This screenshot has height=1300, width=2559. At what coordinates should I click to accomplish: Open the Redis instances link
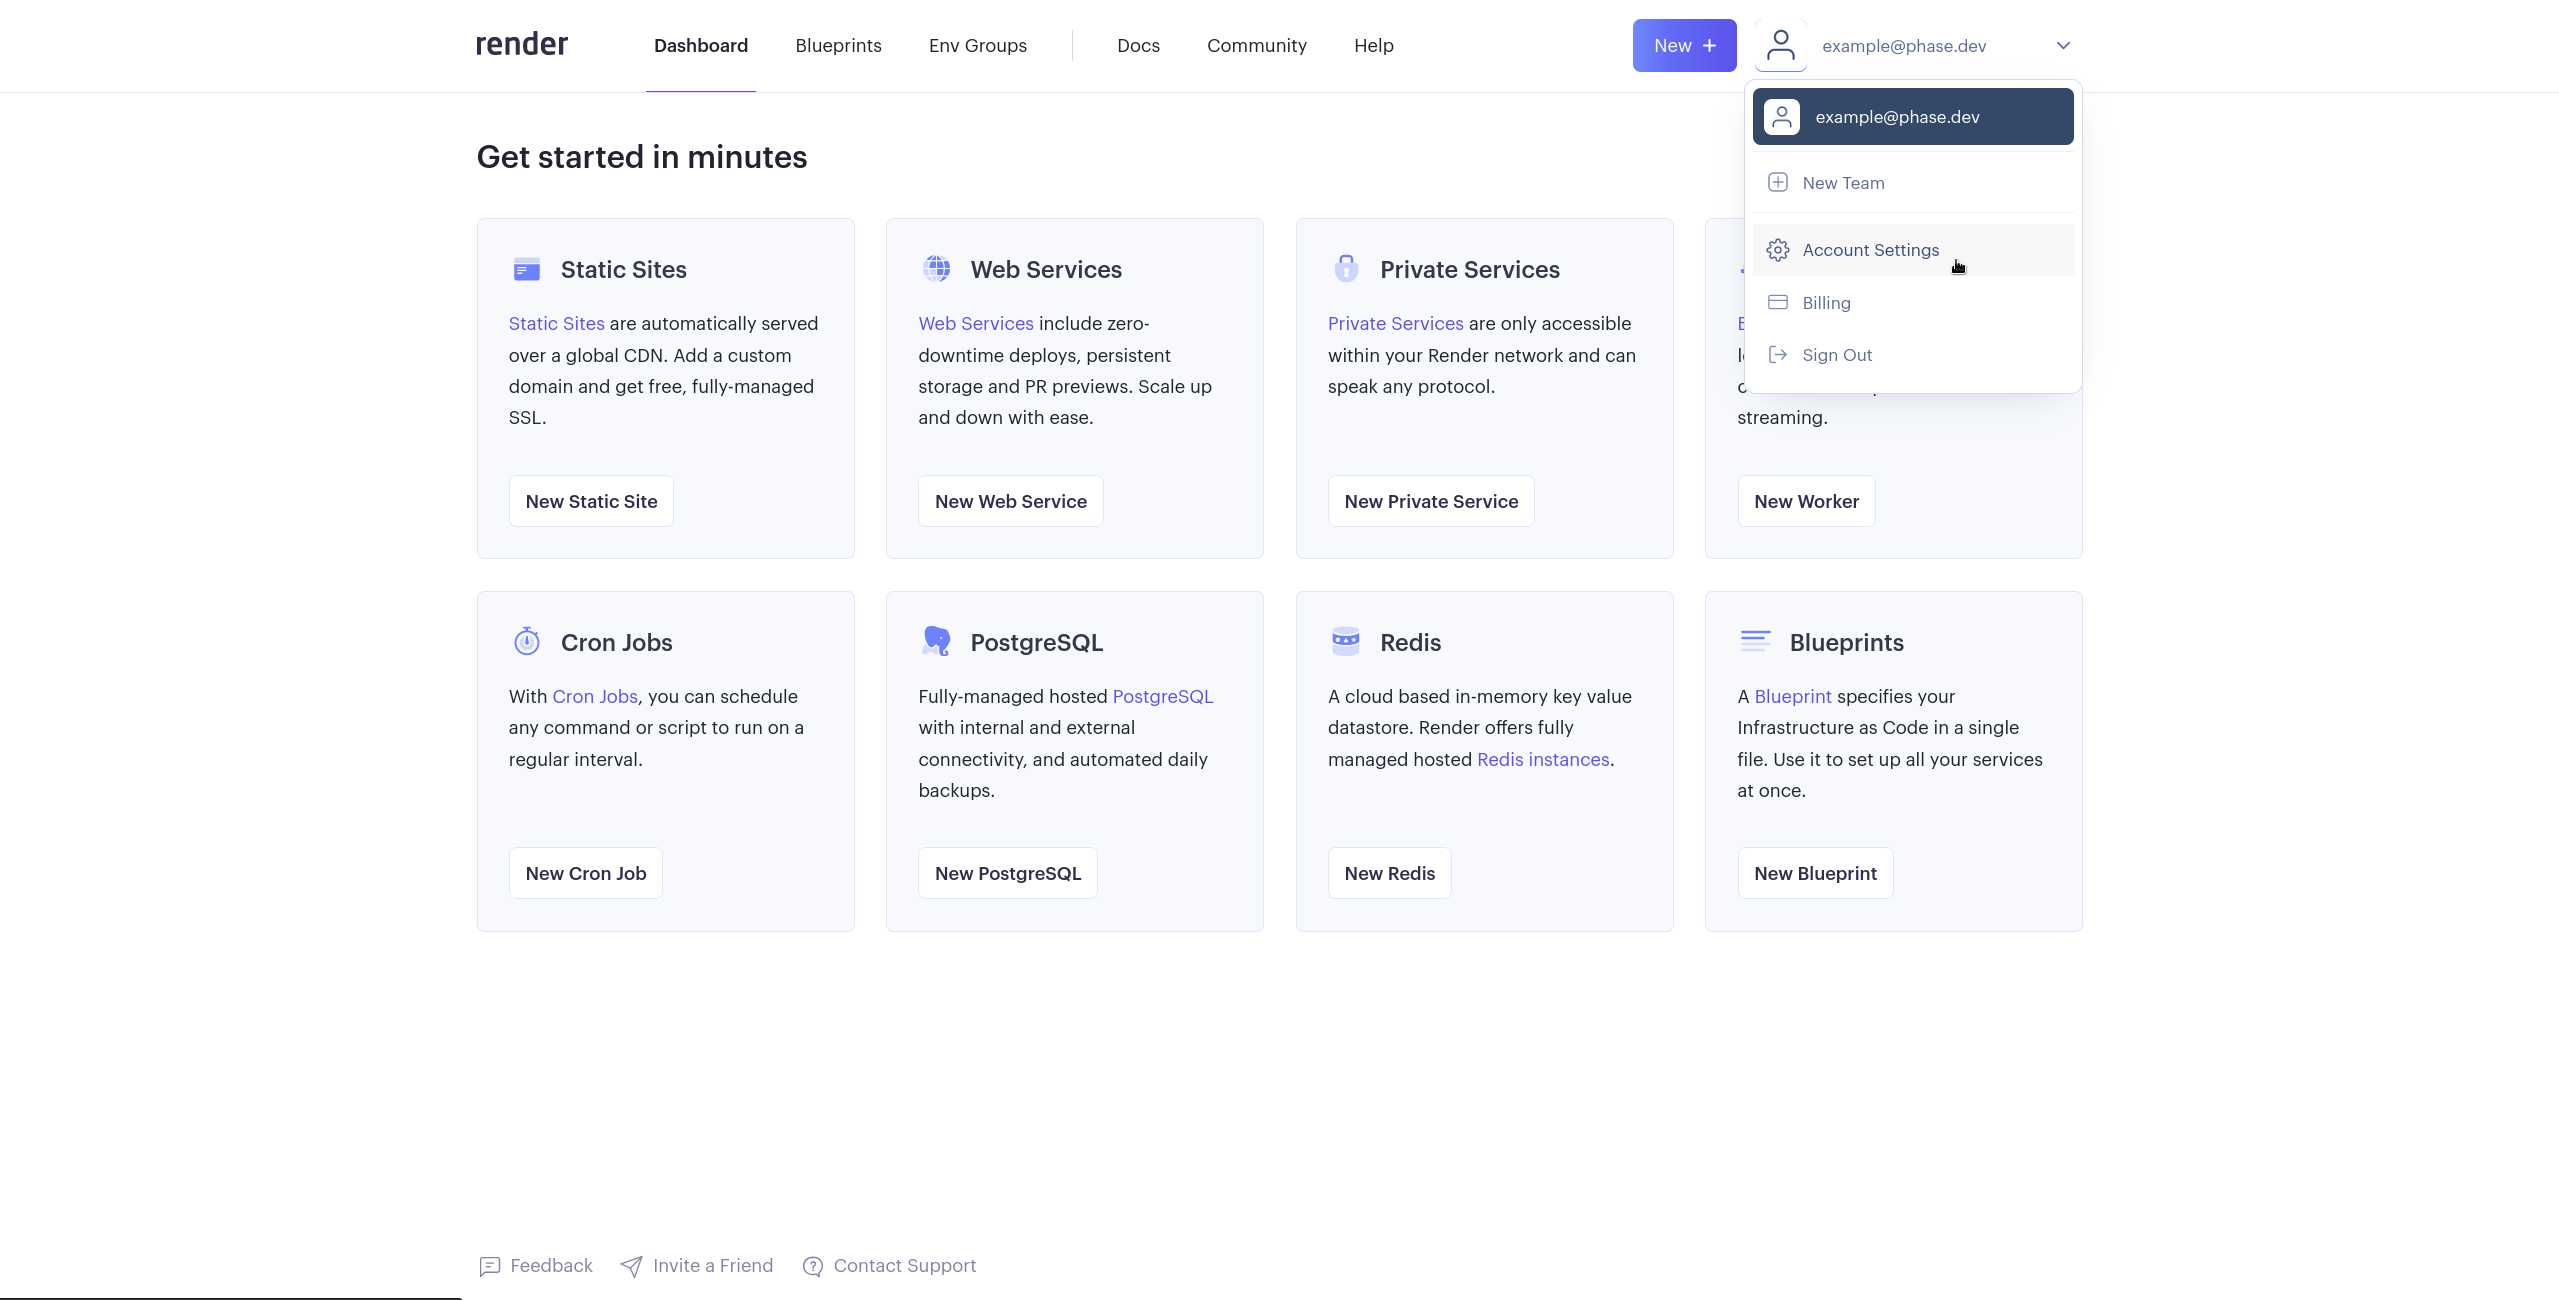[x=1541, y=759]
